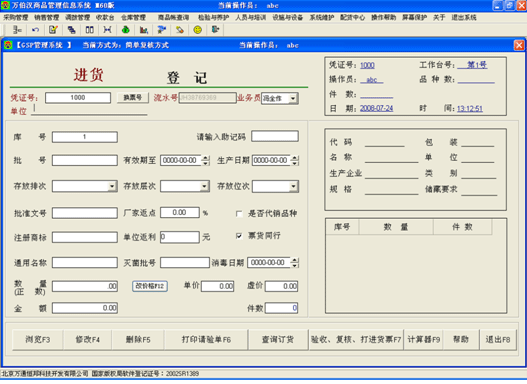Open the 采购管理 menu
This screenshot has width=527, height=384.
point(16,17)
